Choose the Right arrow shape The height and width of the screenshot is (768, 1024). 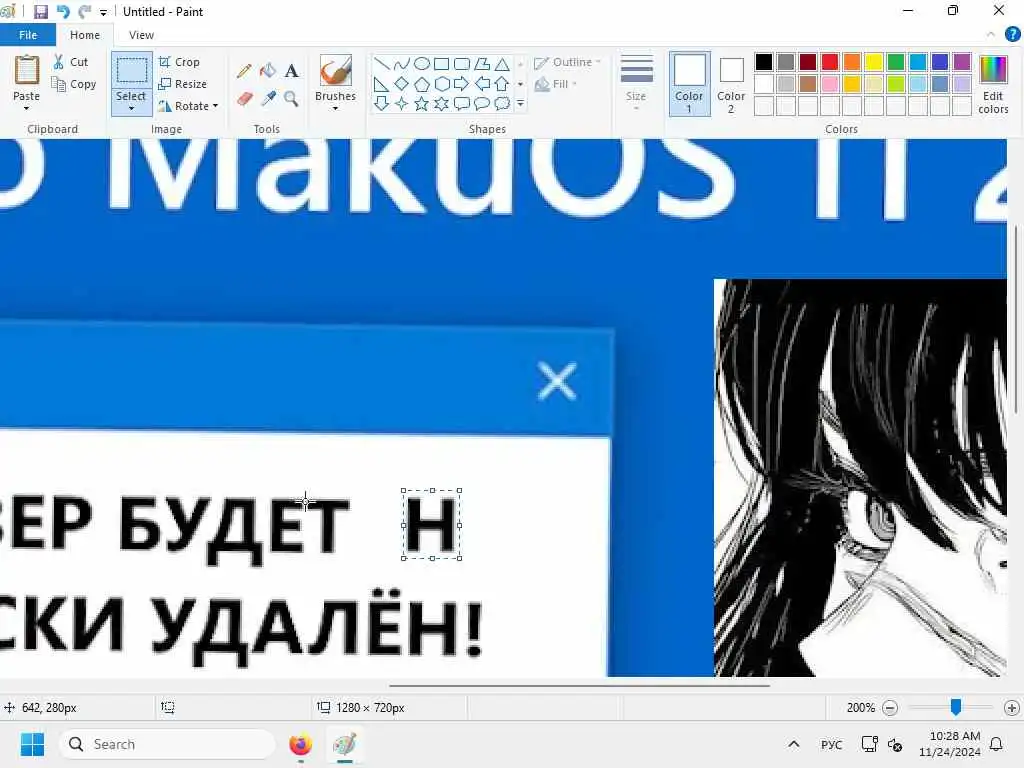pos(462,84)
